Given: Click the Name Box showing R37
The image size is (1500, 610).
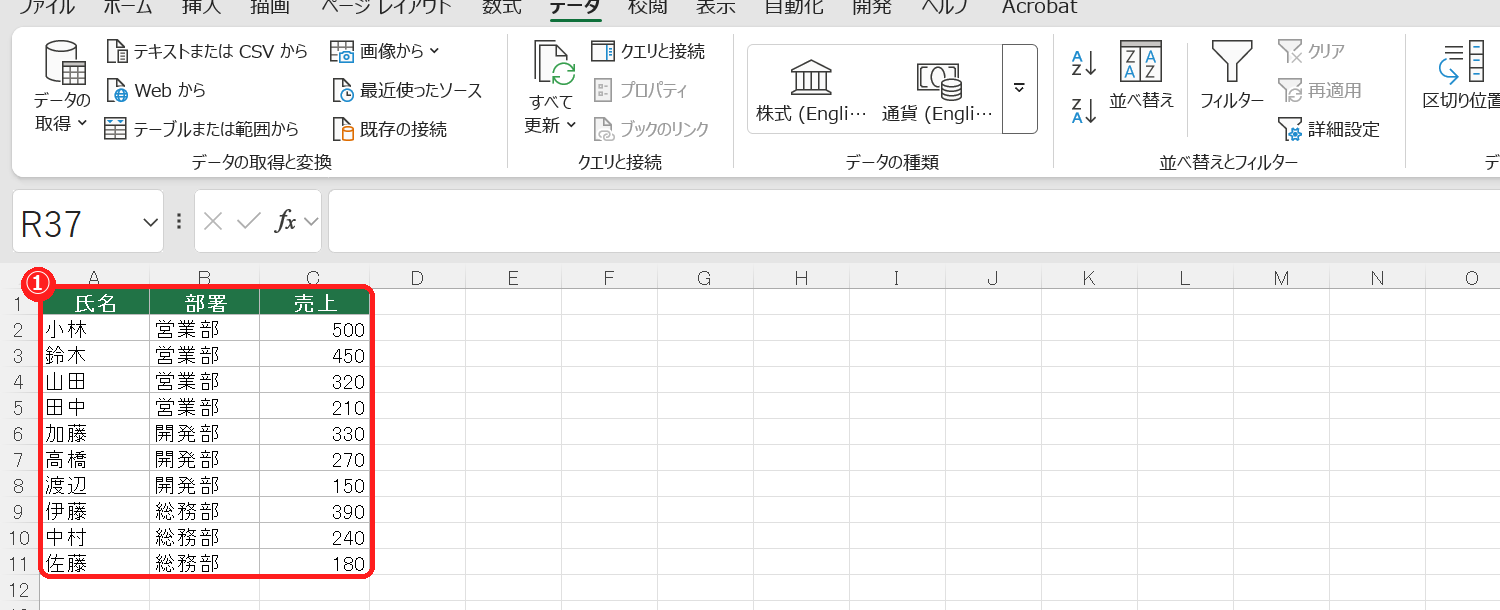Looking at the screenshot, I should coord(76,222).
